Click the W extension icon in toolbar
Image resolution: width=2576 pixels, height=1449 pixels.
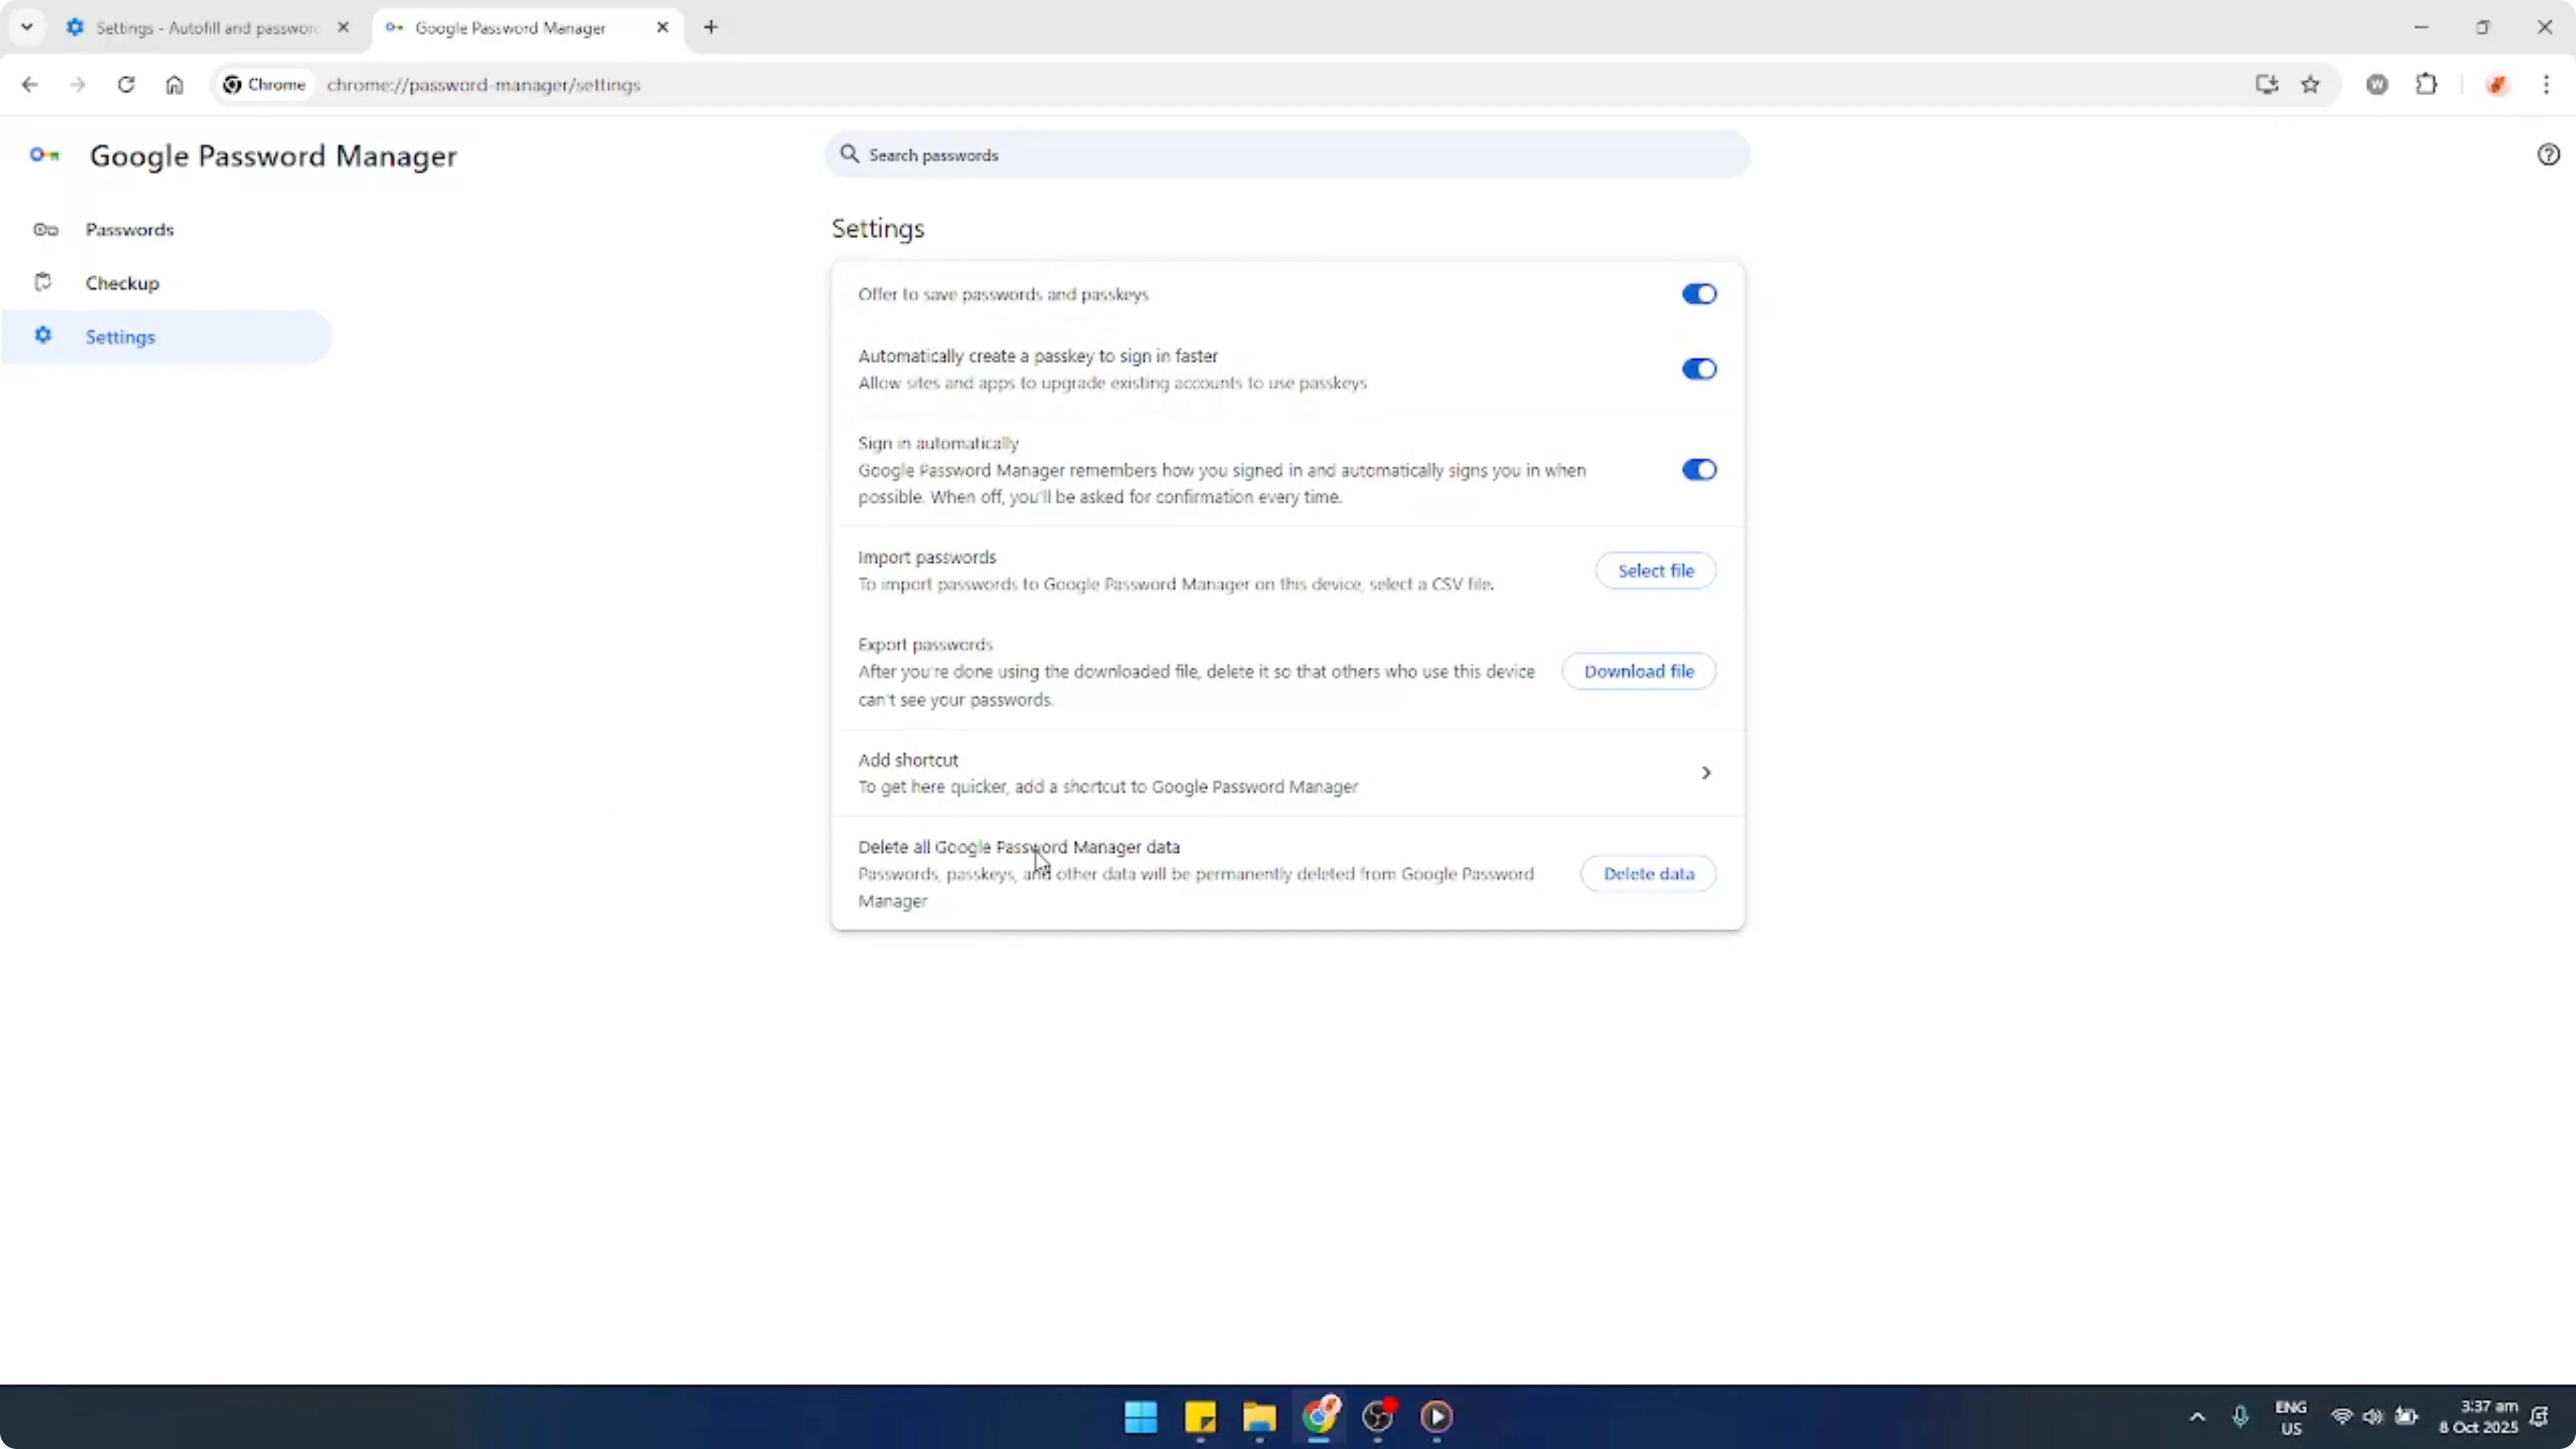(x=2378, y=85)
